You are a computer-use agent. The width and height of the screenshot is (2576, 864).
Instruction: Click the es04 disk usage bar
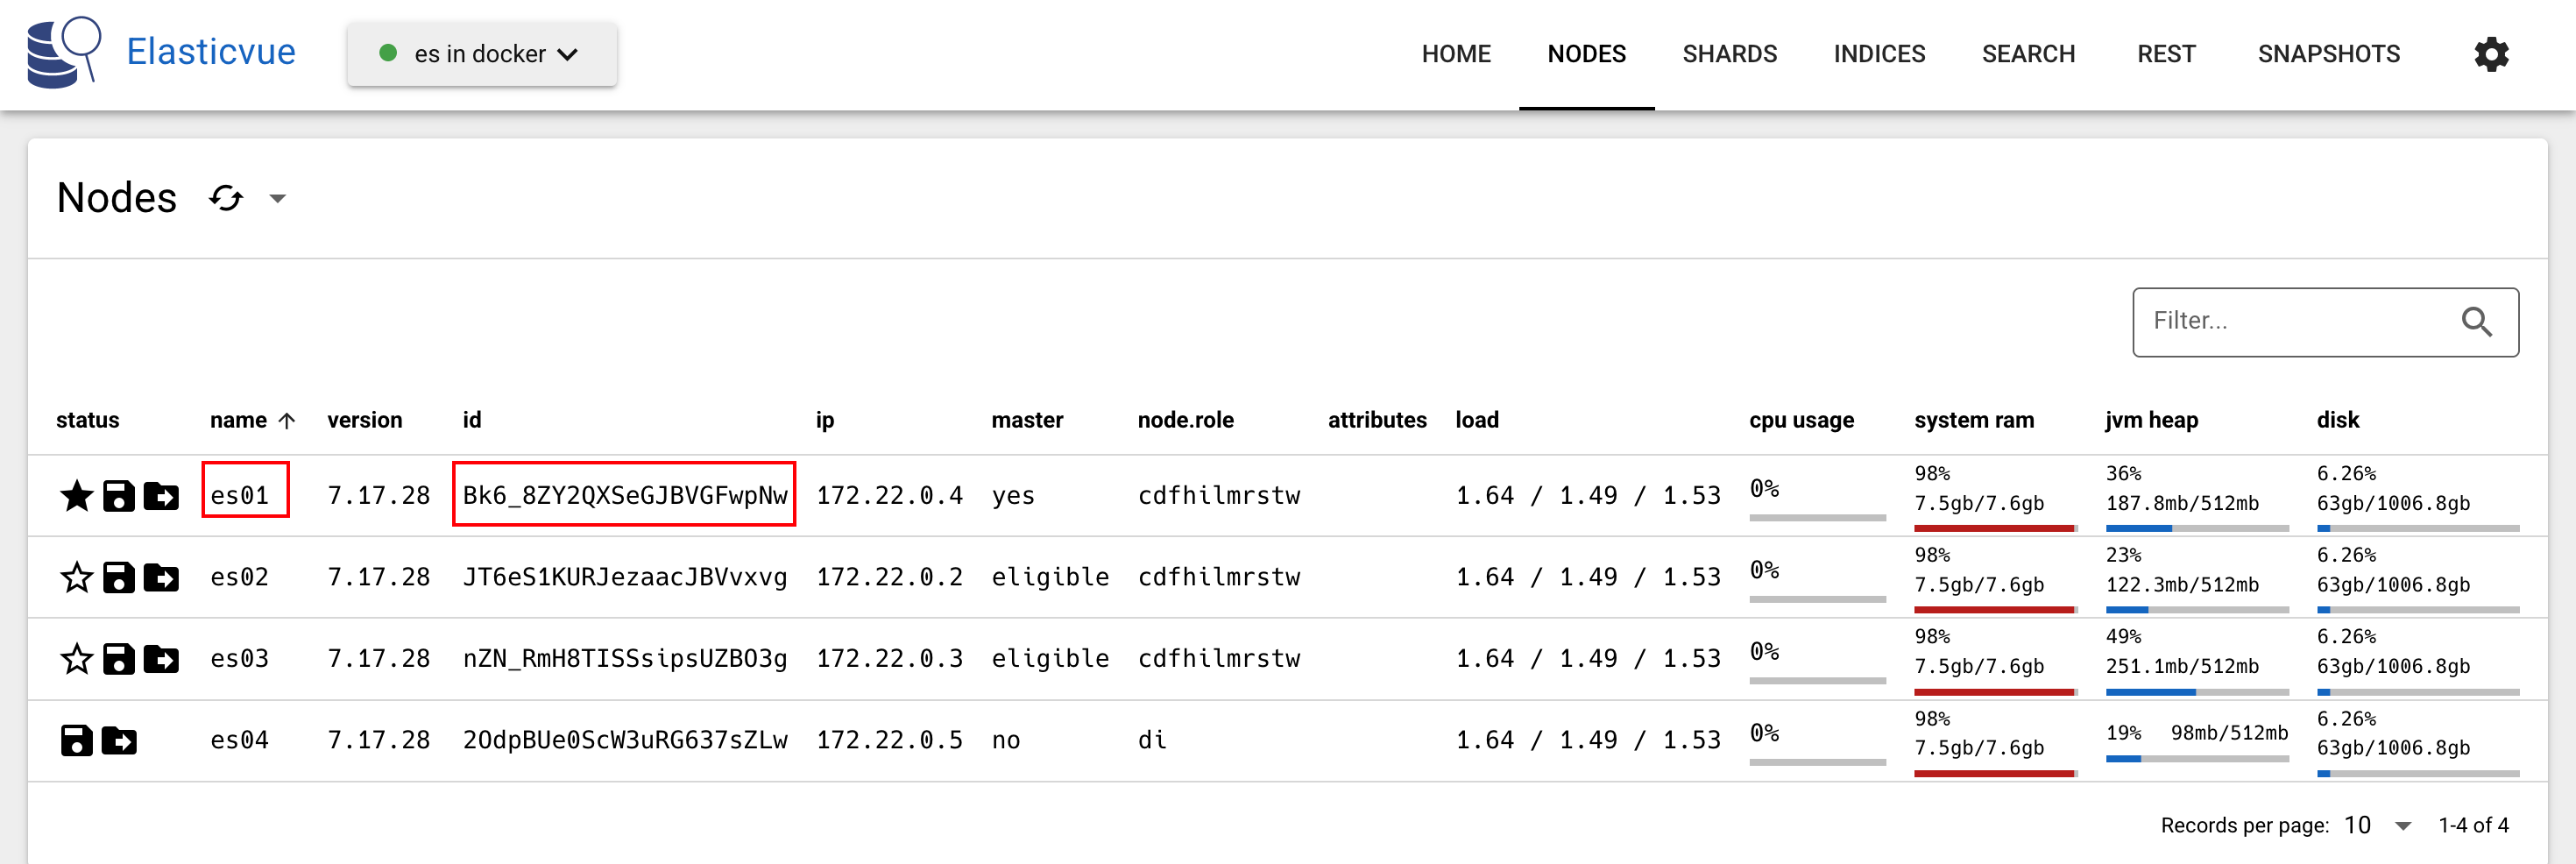[x=2418, y=773]
